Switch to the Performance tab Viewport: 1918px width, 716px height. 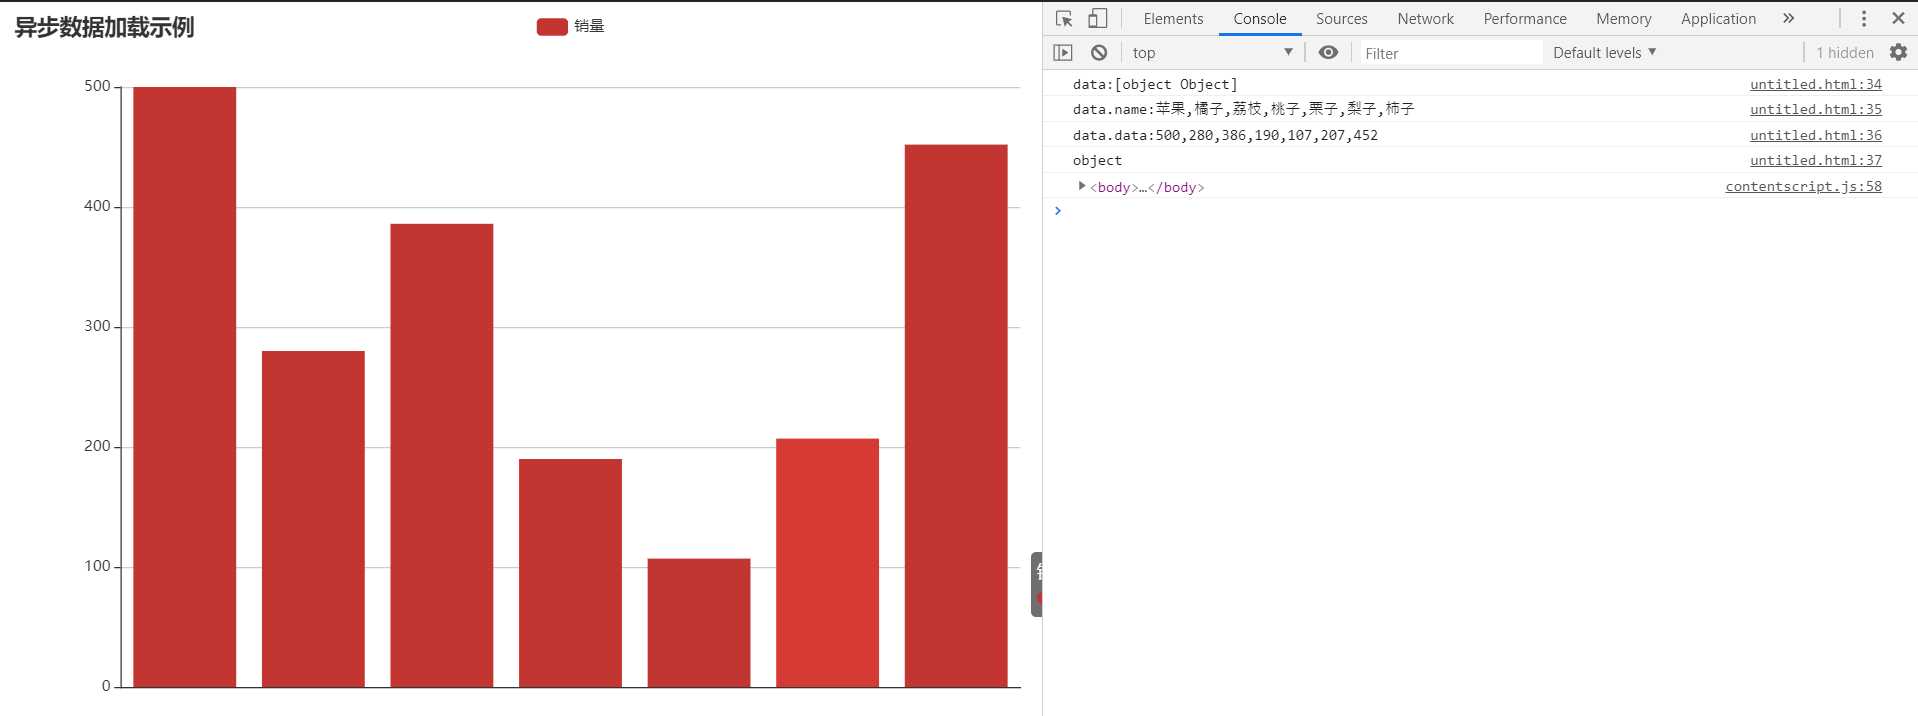point(1525,19)
